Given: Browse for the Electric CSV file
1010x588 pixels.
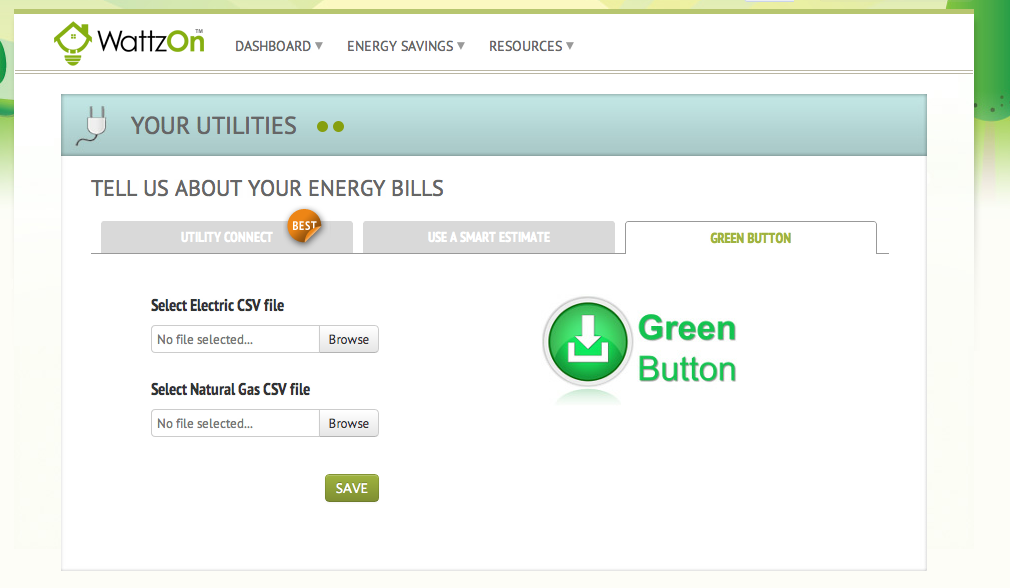Looking at the screenshot, I should [348, 339].
